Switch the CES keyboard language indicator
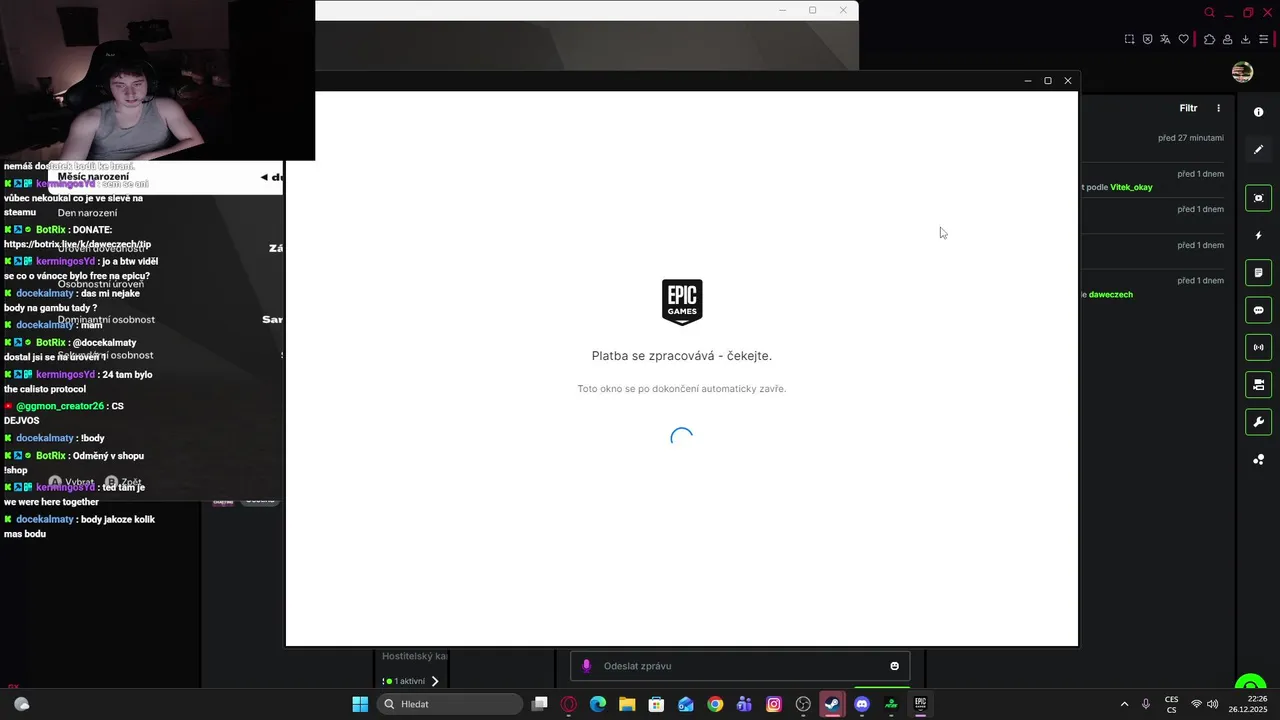 [1171, 704]
